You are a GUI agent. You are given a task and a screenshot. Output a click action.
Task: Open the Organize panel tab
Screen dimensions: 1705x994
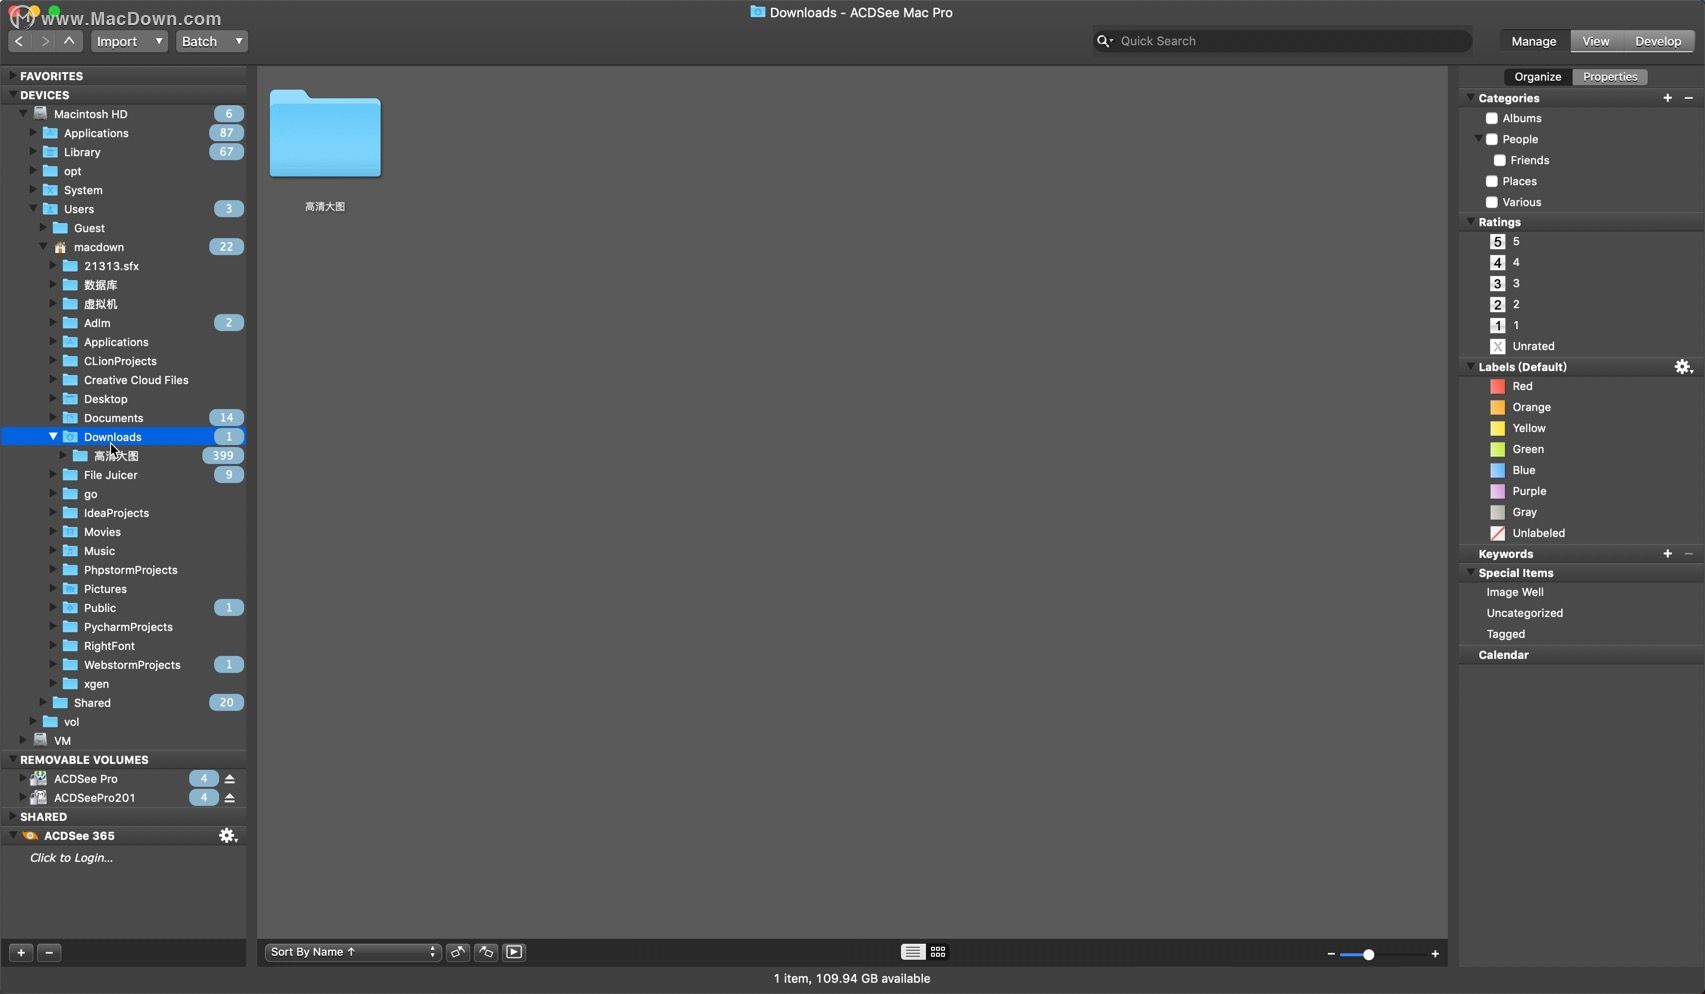(1538, 77)
